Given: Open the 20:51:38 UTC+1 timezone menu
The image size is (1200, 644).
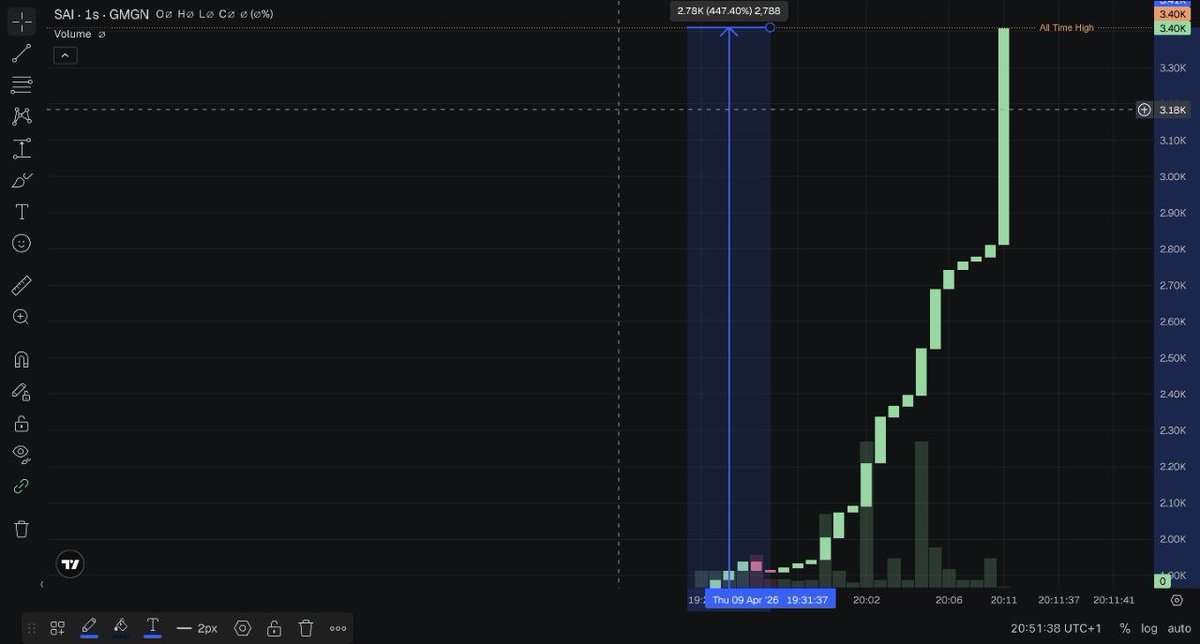Looking at the screenshot, I should (x=1056, y=629).
